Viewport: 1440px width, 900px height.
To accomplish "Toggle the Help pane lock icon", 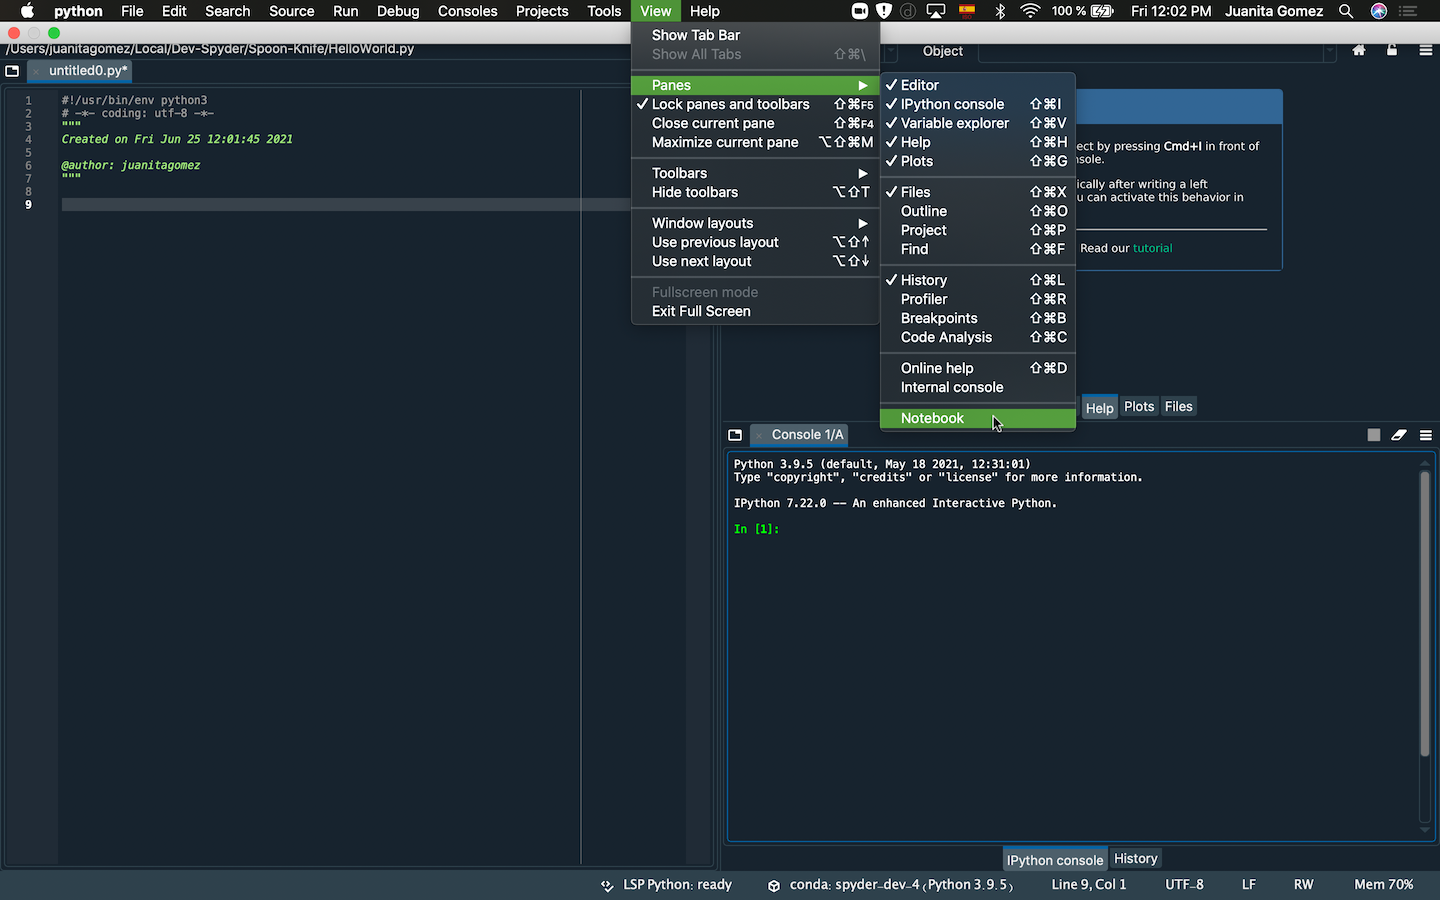I will tap(1391, 51).
